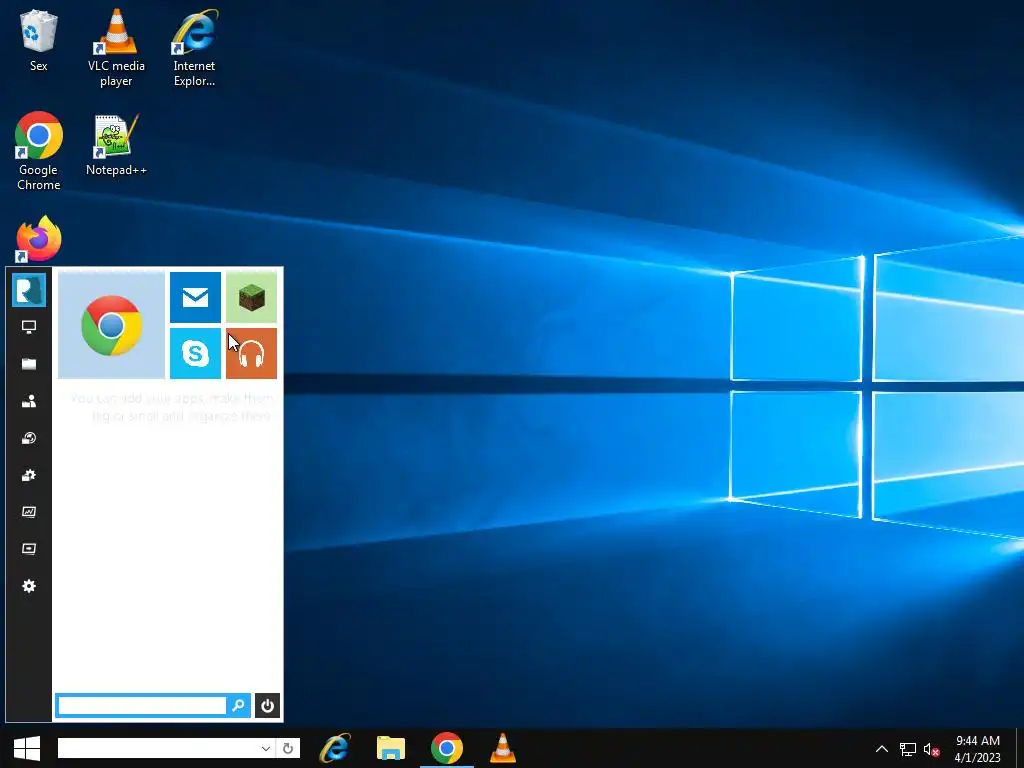Select Google Chrome desktop shortcut
The height and width of the screenshot is (768, 1024).
point(39,151)
